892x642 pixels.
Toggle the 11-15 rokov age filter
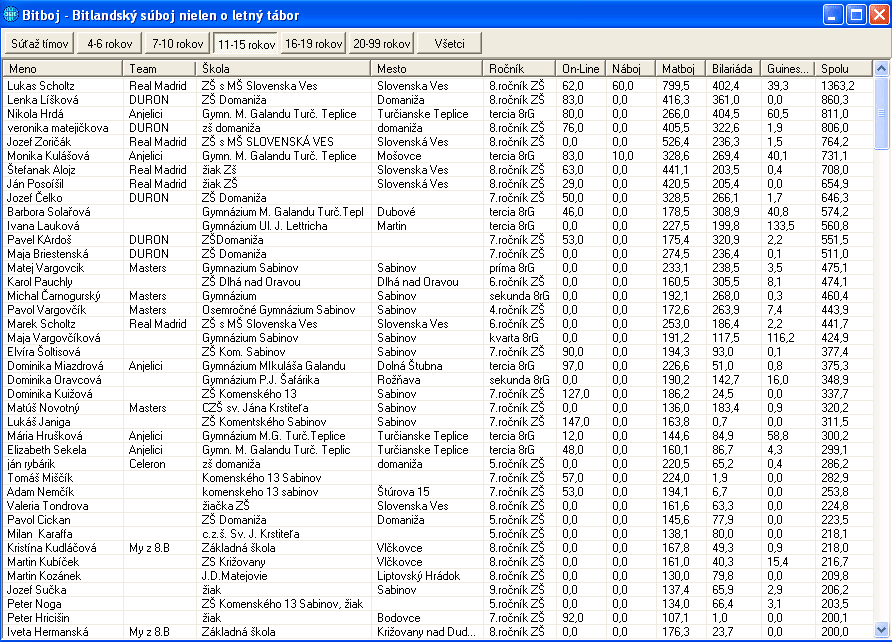246,45
